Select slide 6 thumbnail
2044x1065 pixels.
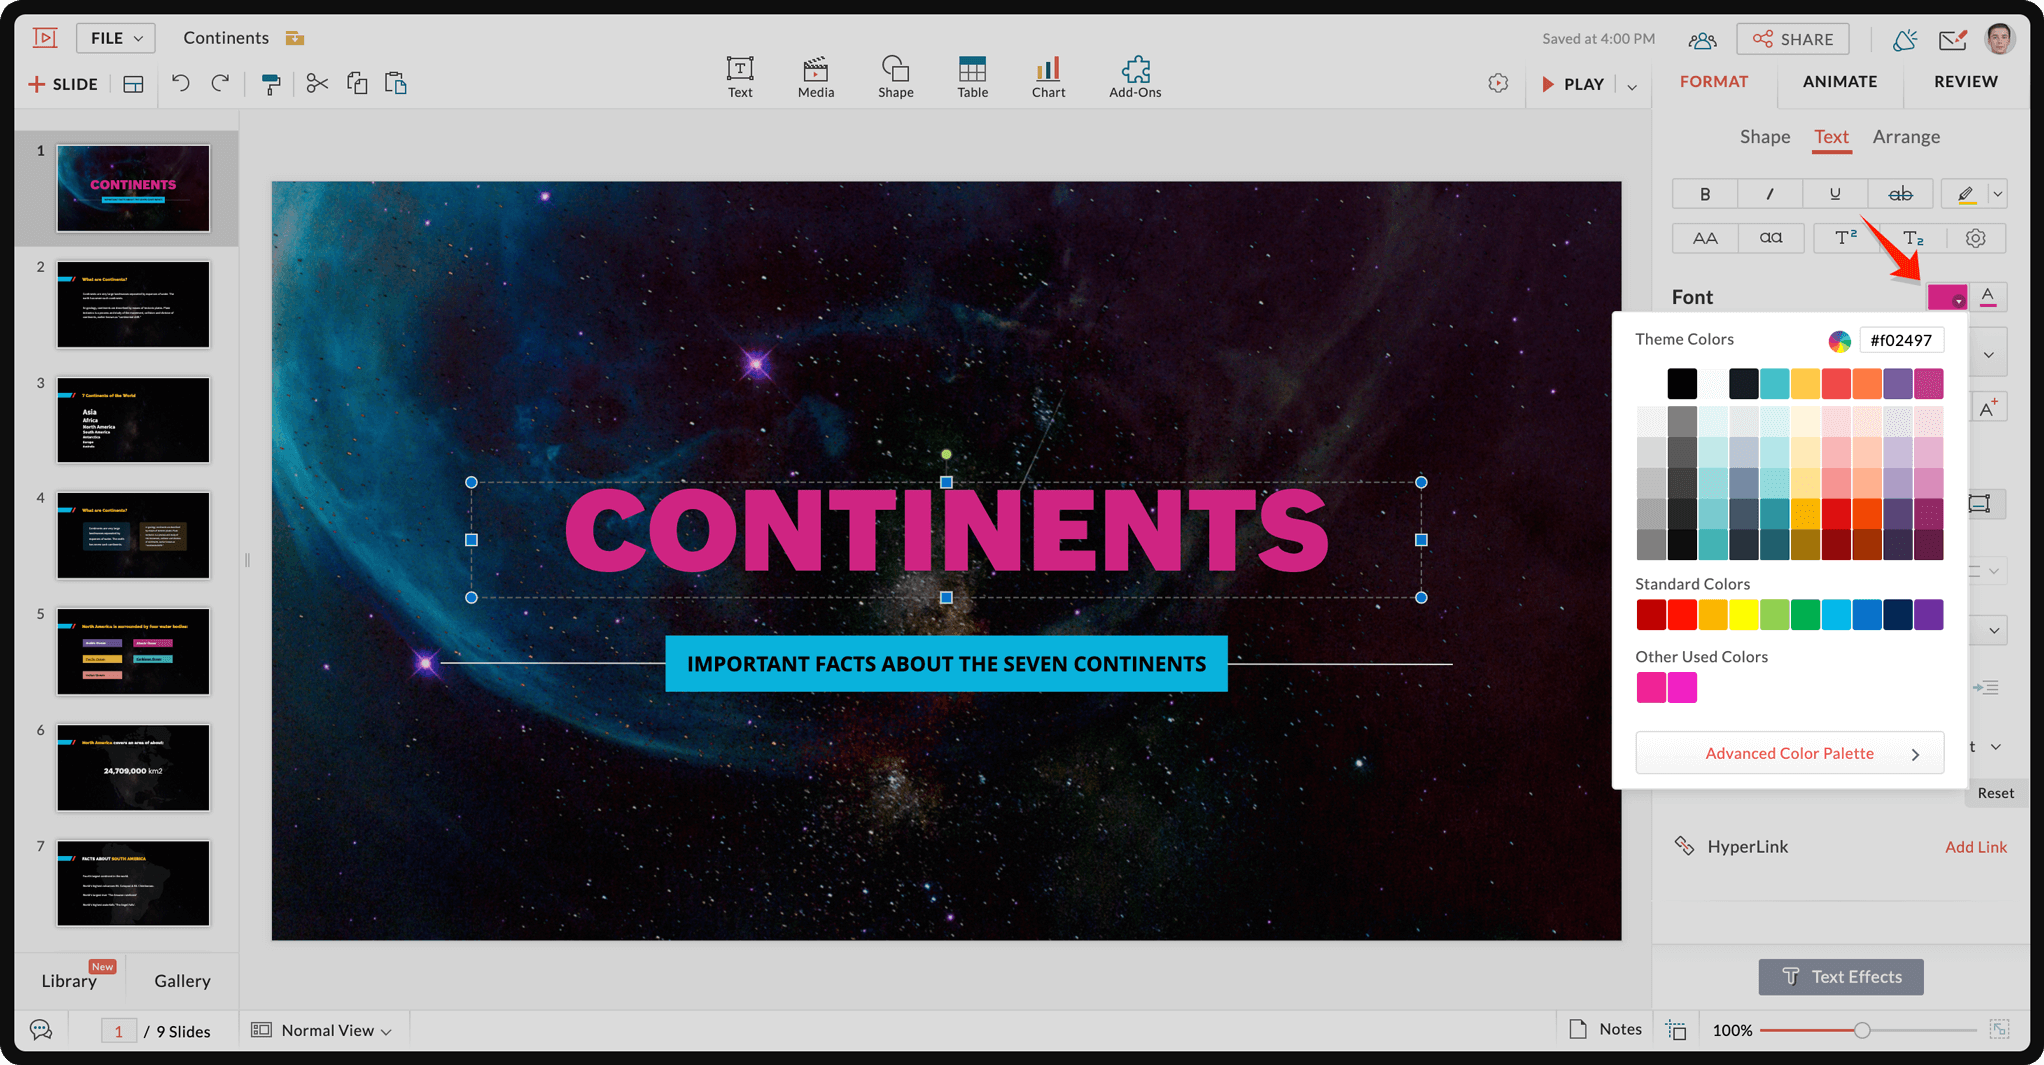(133, 767)
